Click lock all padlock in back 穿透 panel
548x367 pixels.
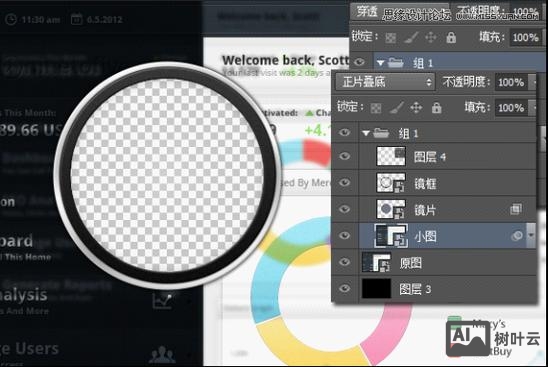[x=451, y=37]
